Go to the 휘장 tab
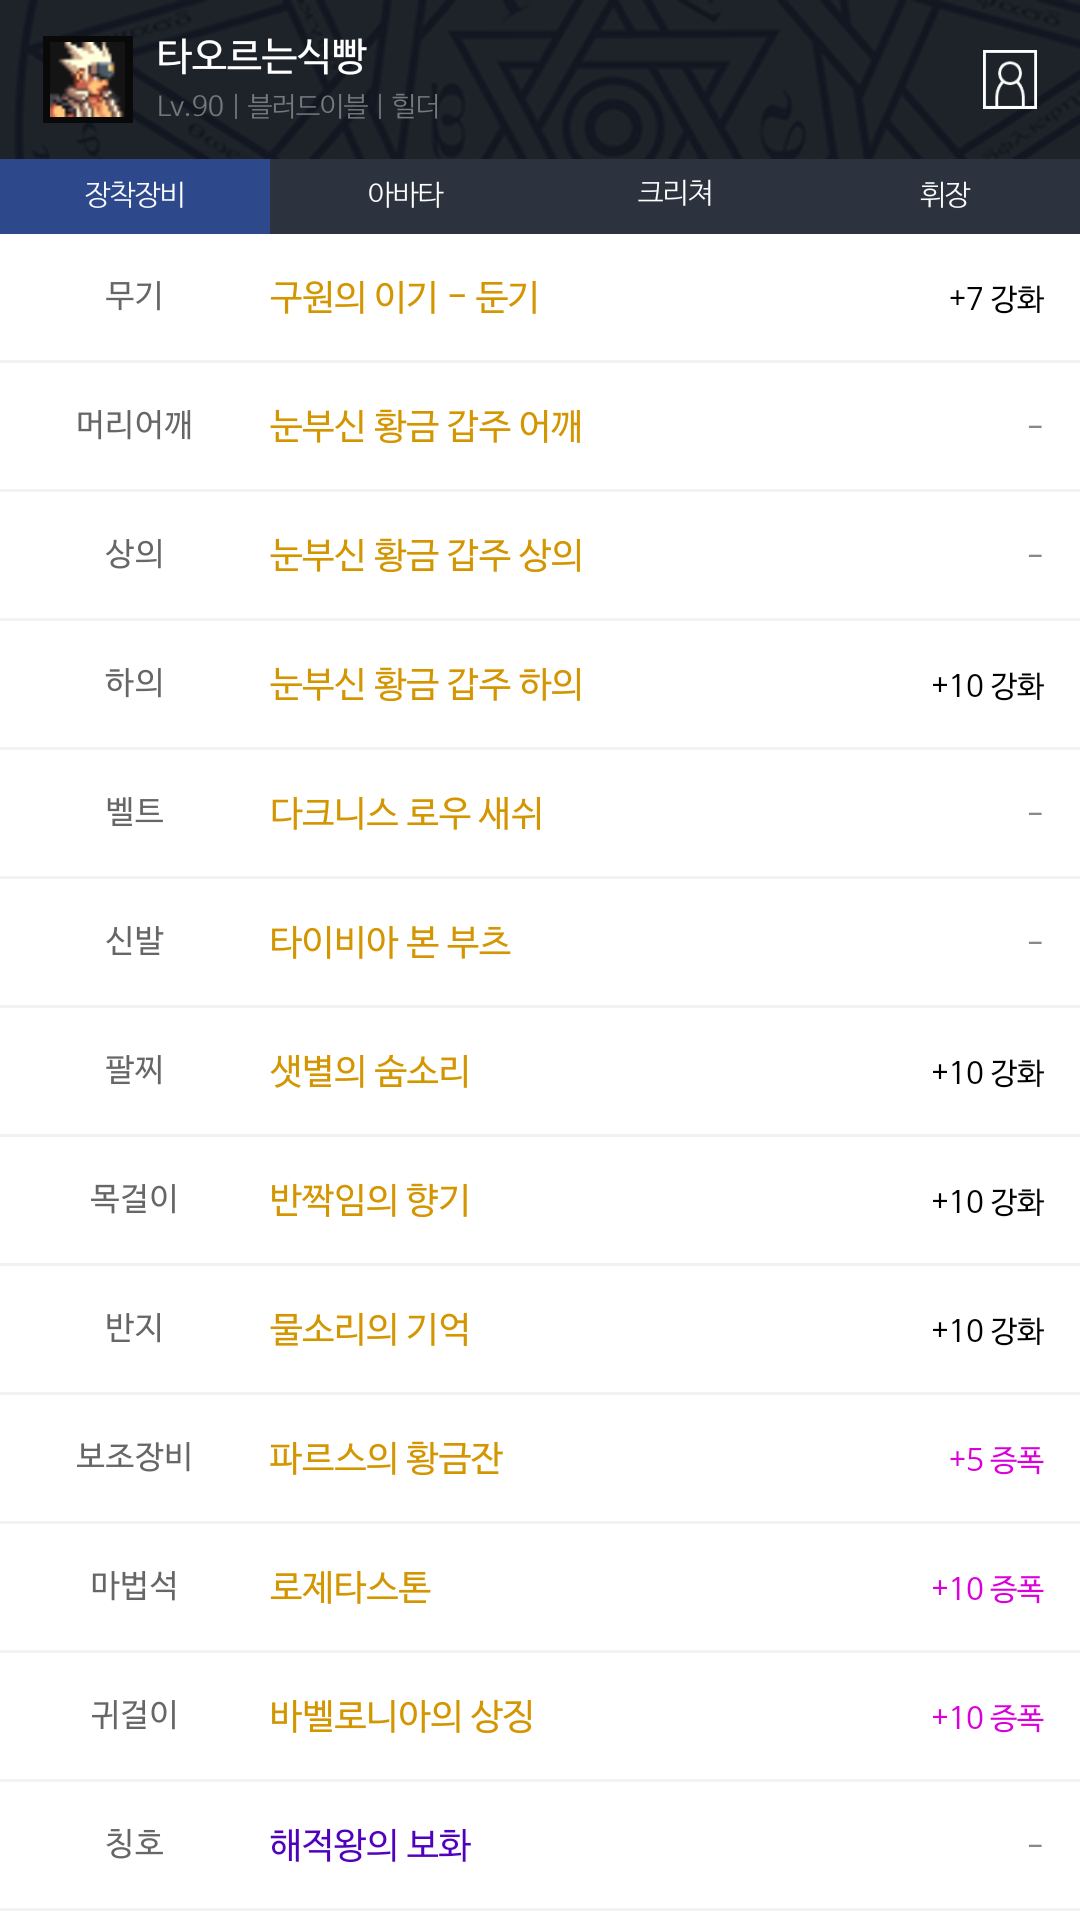The image size is (1080, 1920). (945, 195)
